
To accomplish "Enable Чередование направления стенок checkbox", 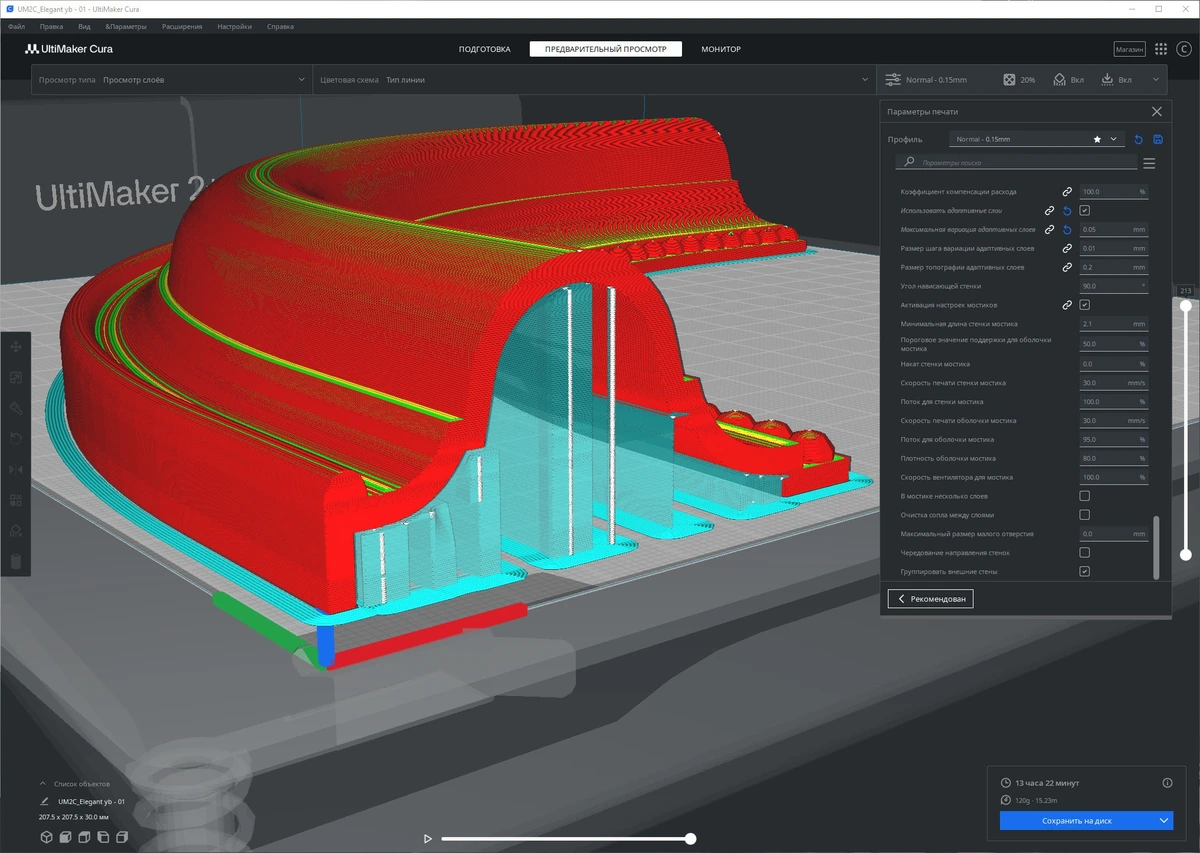I will pyautogui.click(x=1085, y=552).
